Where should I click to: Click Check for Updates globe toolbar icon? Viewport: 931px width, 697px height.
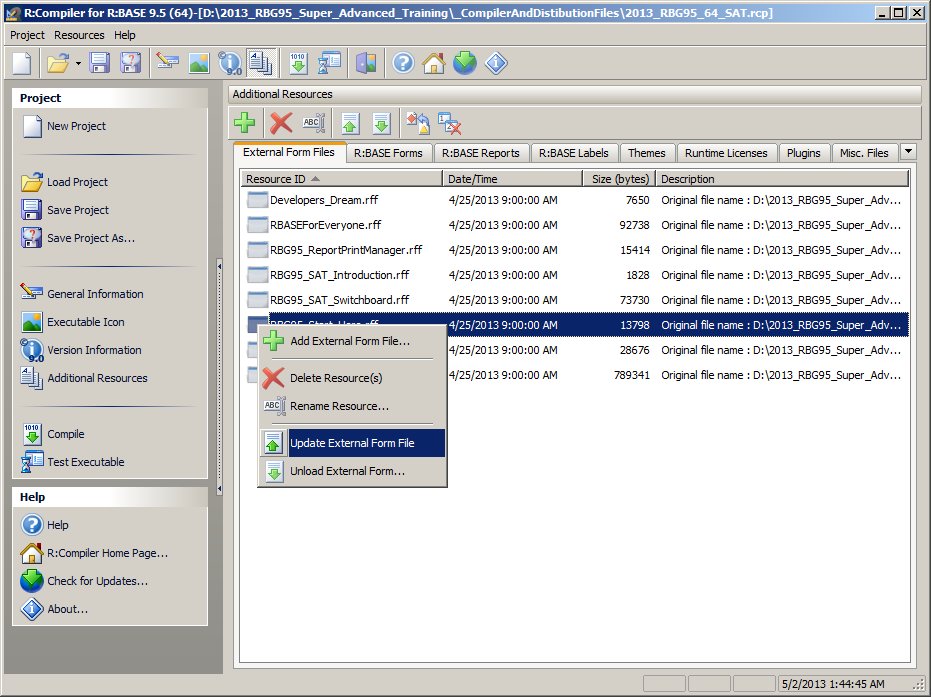[464, 63]
